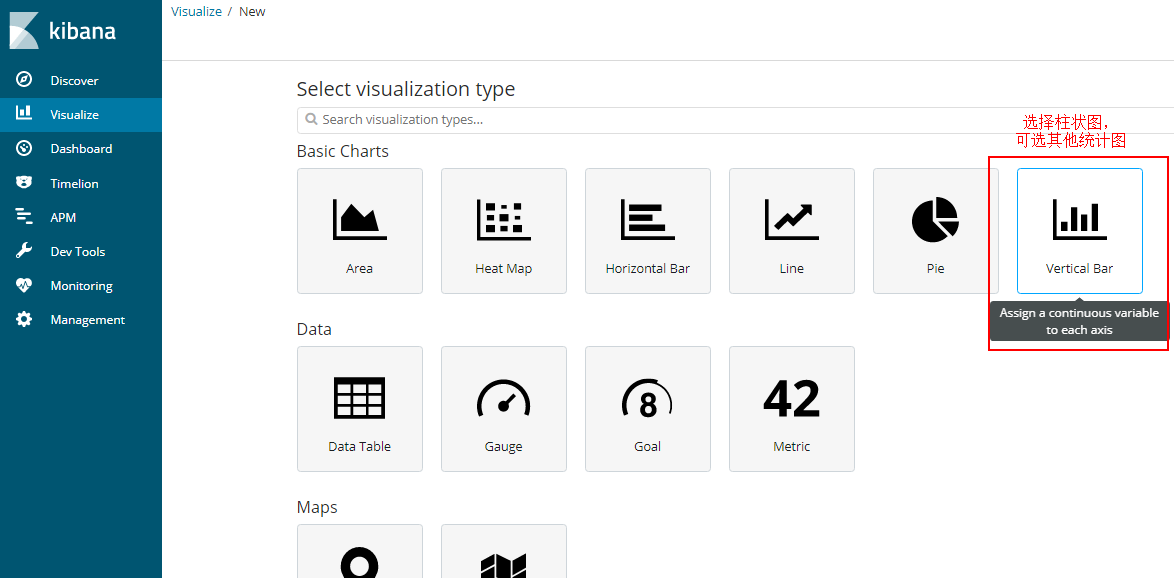Image resolution: width=1174 pixels, height=578 pixels.
Task: Choose the Horizontal Bar chart icon
Action: pos(648,219)
